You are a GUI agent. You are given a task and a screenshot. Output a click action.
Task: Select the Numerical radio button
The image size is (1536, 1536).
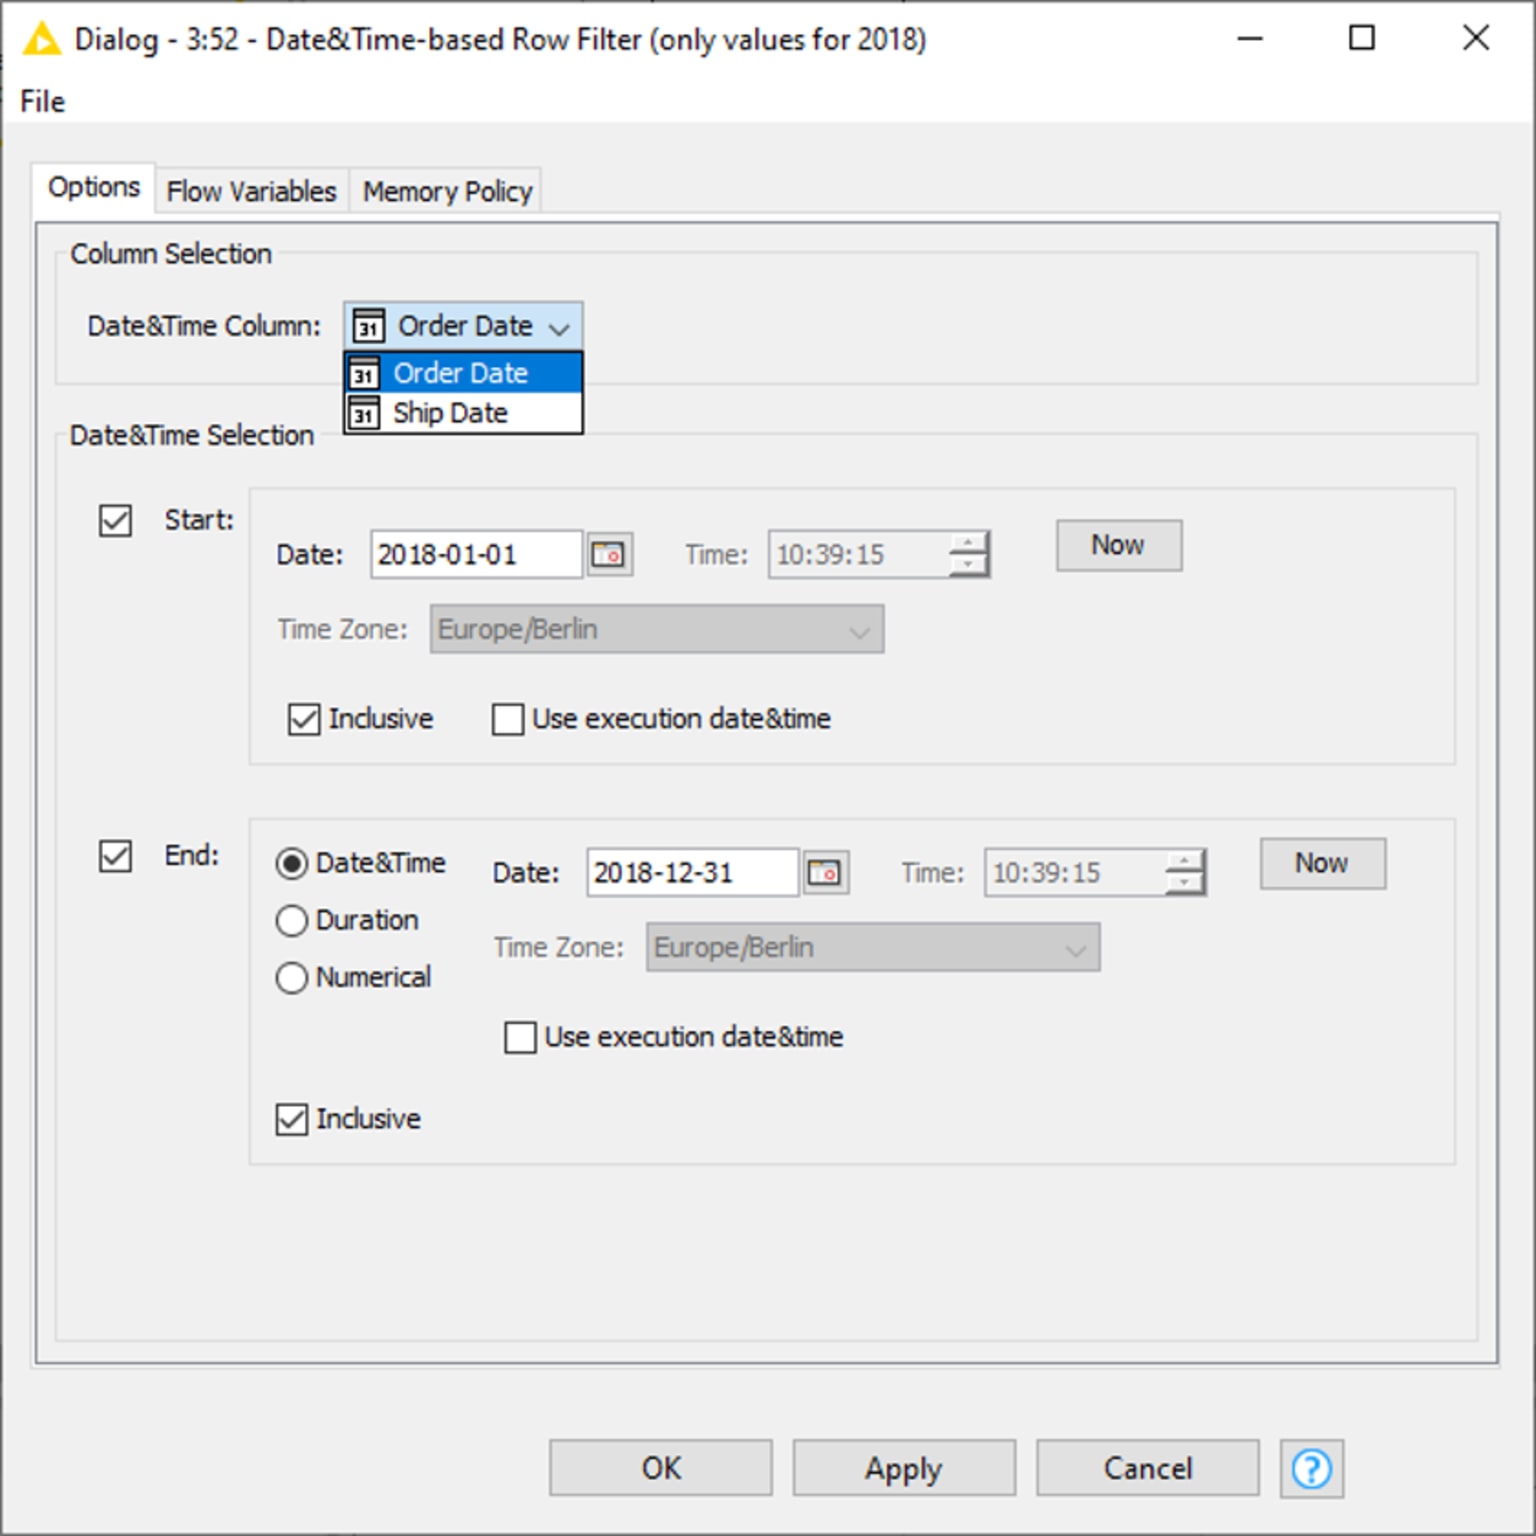292,977
